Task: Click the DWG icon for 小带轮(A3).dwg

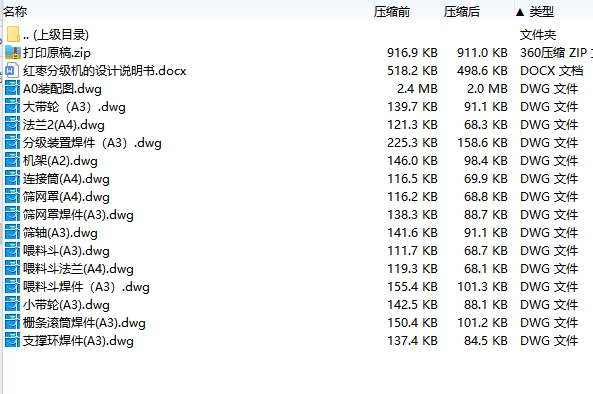Action: coord(12,305)
